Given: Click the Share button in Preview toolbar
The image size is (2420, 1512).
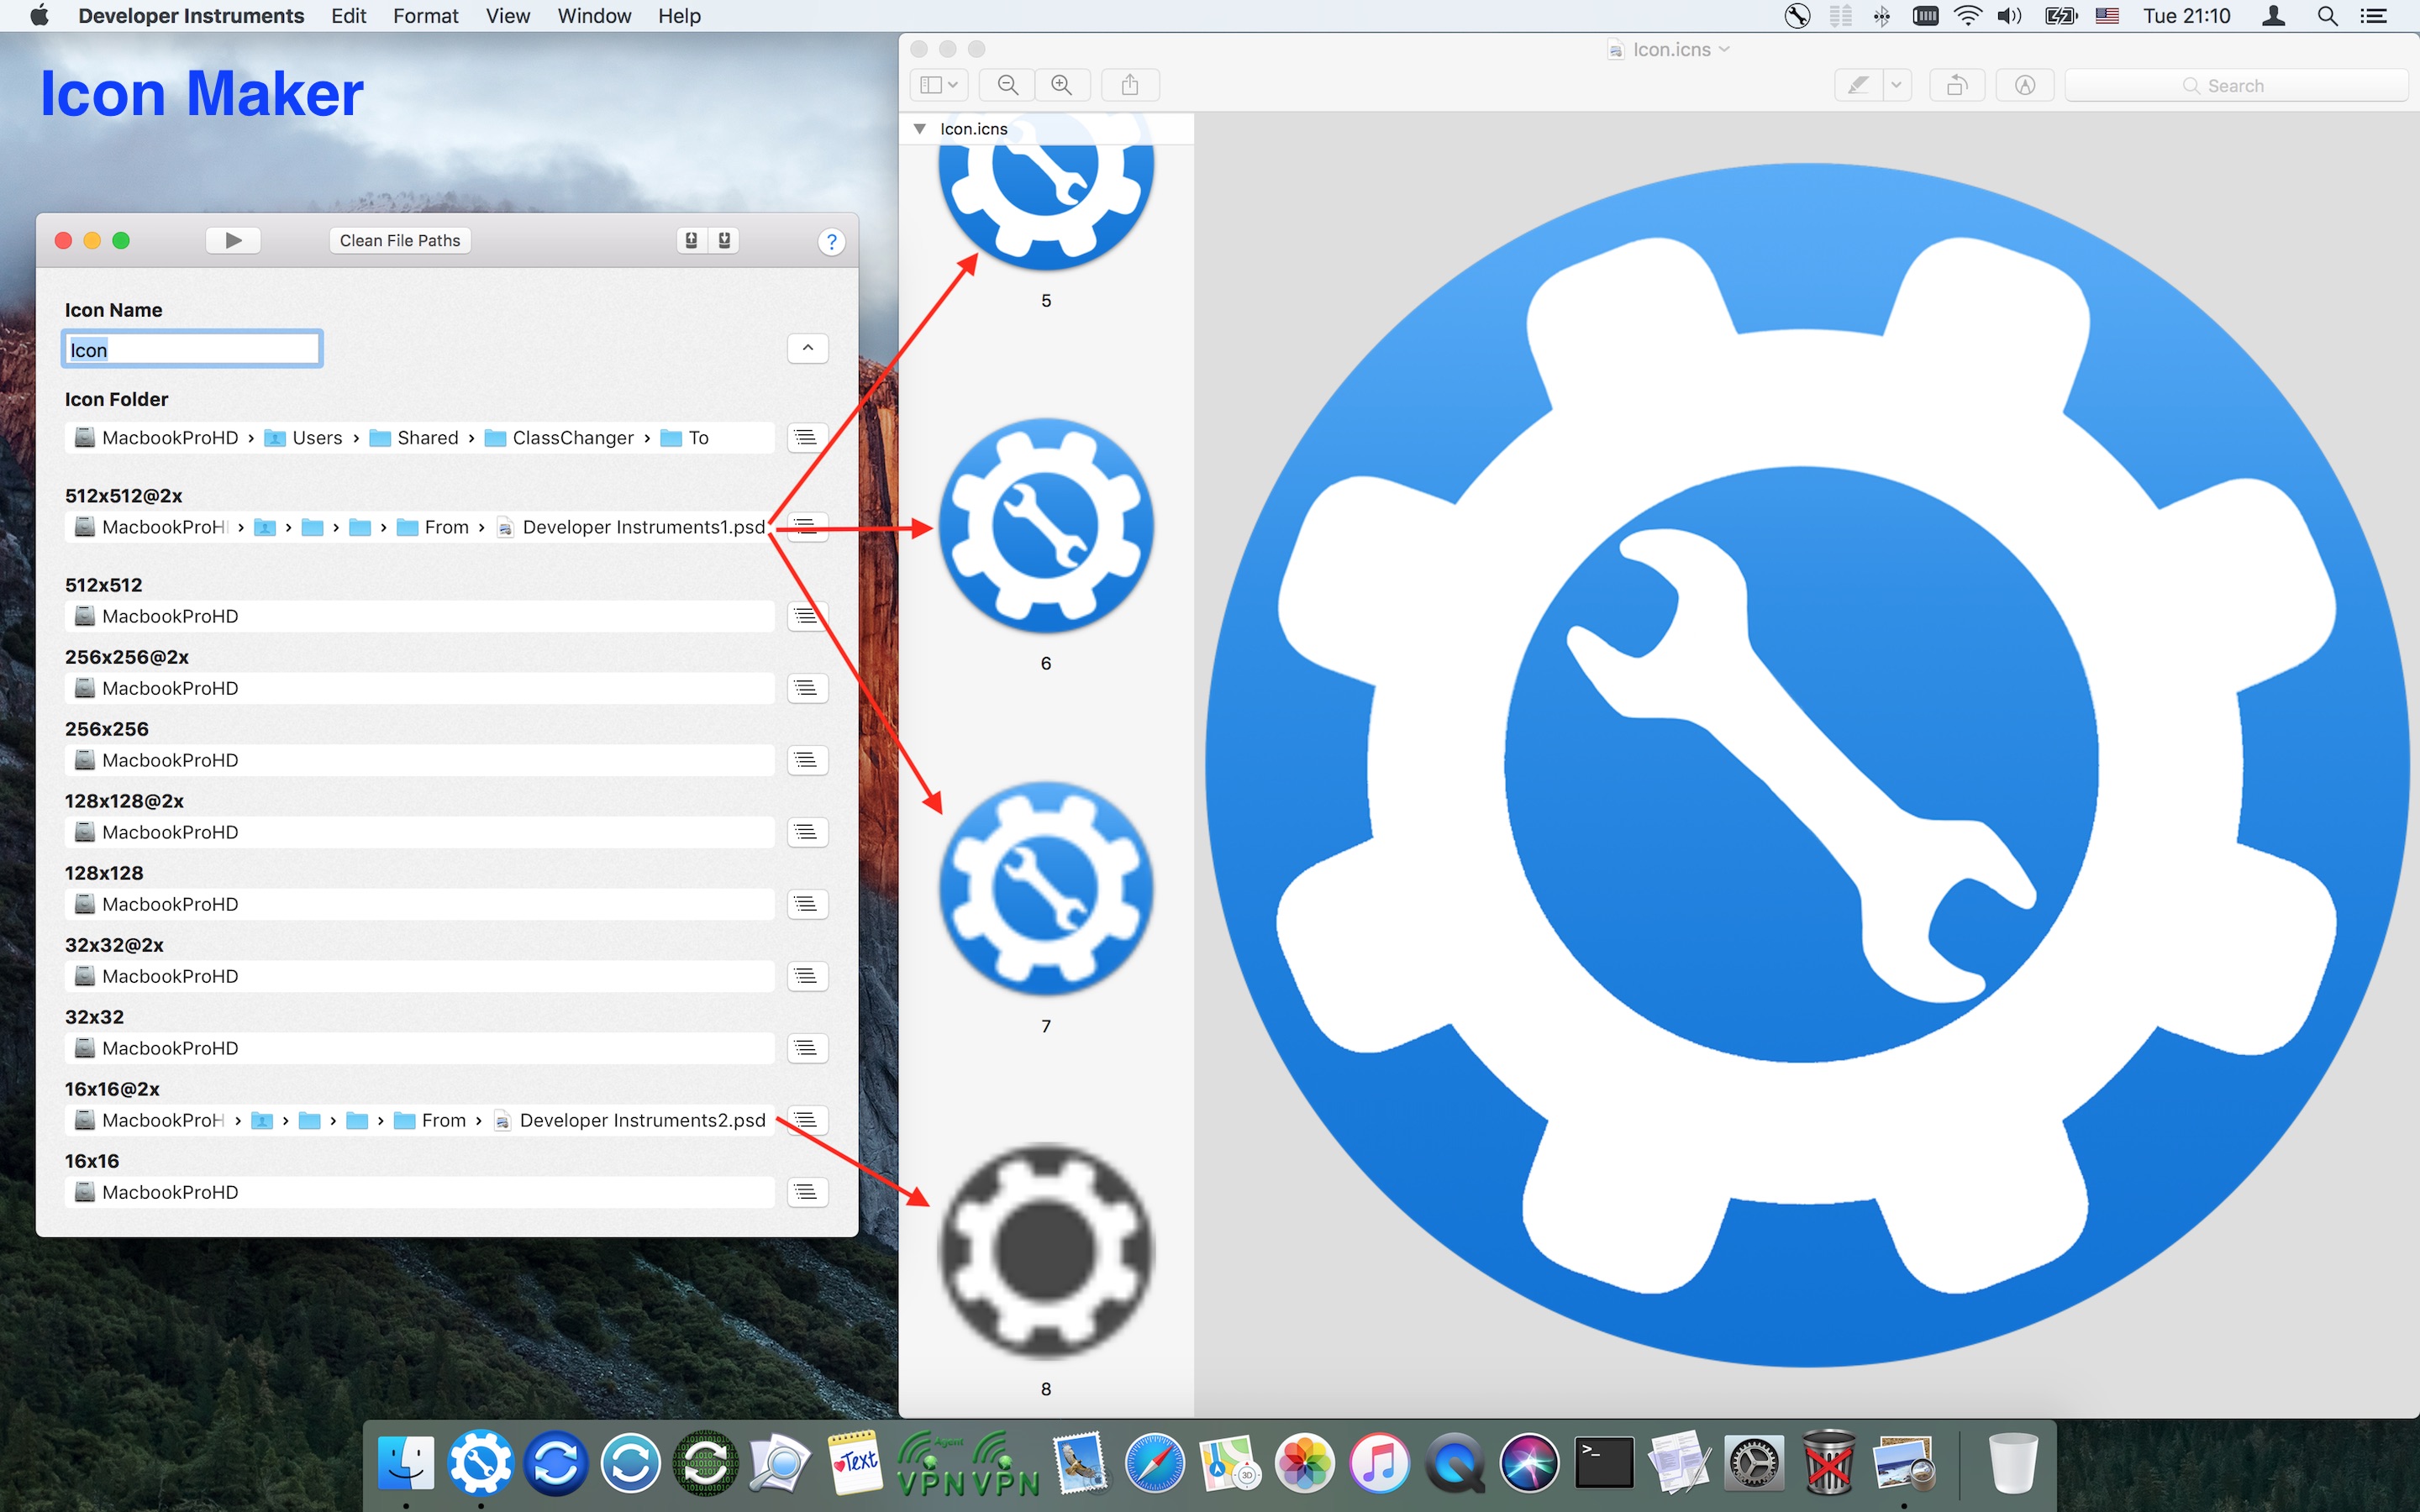Looking at the screenshot, I should tap(1130, 85).
